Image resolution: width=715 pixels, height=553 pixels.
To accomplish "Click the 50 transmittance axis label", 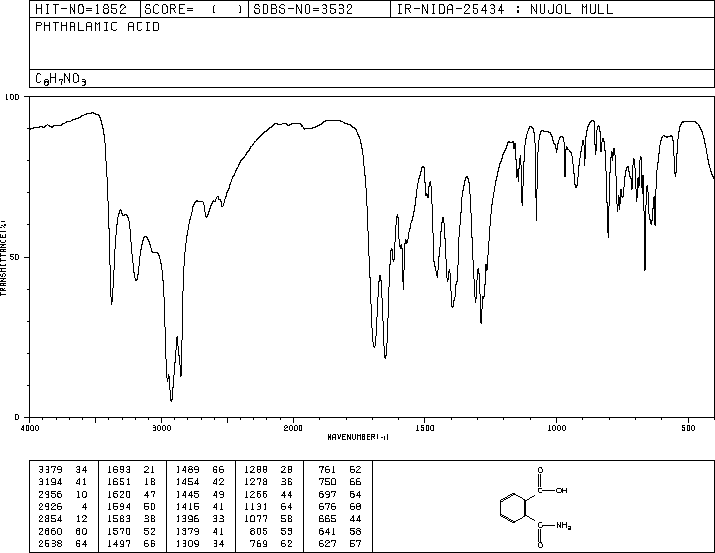I will (15, 257).
